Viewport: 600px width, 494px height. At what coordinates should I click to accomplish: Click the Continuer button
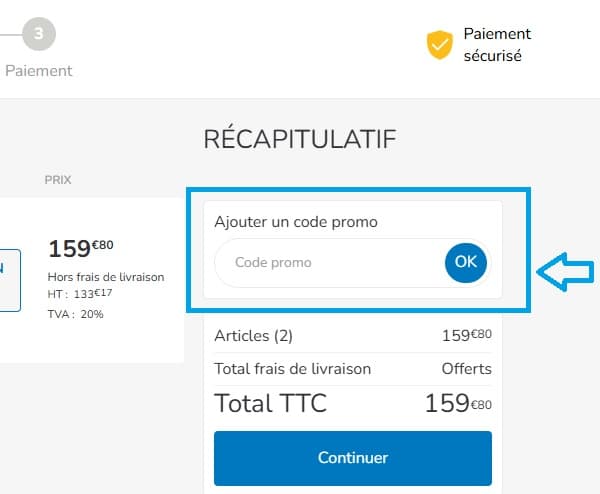click(353, 458)
